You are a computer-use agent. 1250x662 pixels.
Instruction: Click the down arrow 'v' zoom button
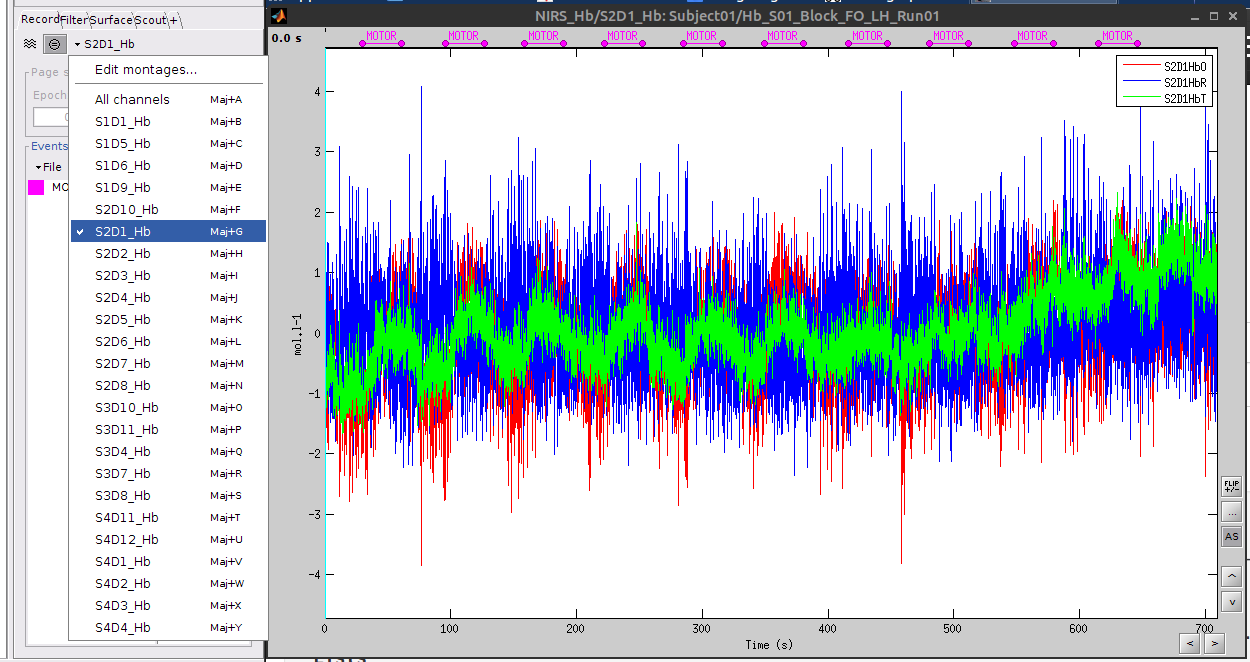[x=1232, y=601]
